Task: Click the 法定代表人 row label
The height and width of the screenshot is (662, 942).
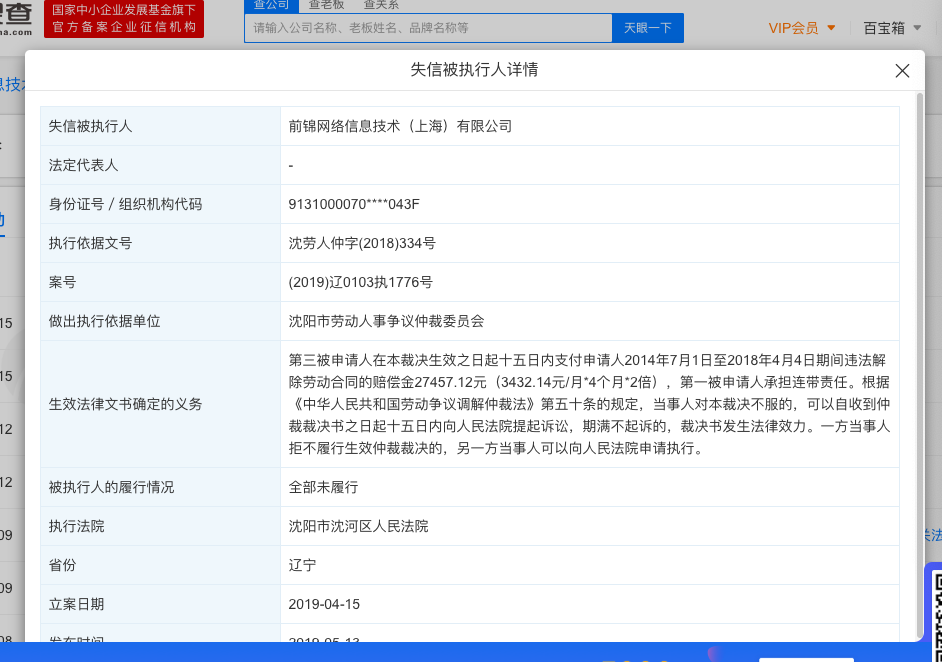Action: coord(83,165)
